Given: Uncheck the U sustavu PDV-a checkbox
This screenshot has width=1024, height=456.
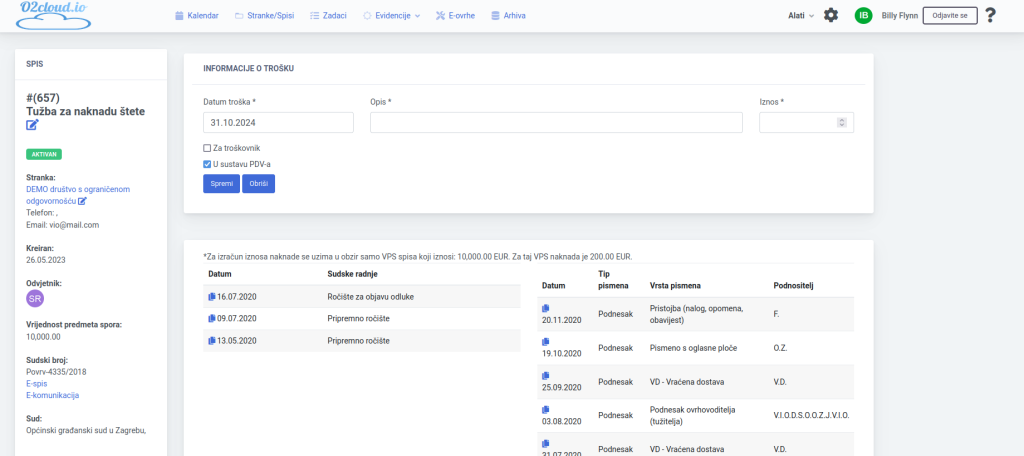Looking at the screenshot, I should click(x=207, y=164).
